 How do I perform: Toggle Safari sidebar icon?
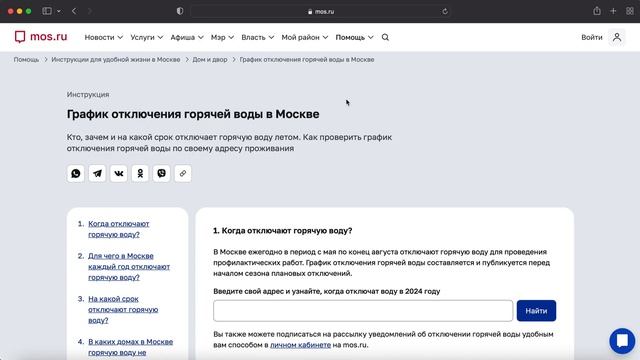coord(47,11)
